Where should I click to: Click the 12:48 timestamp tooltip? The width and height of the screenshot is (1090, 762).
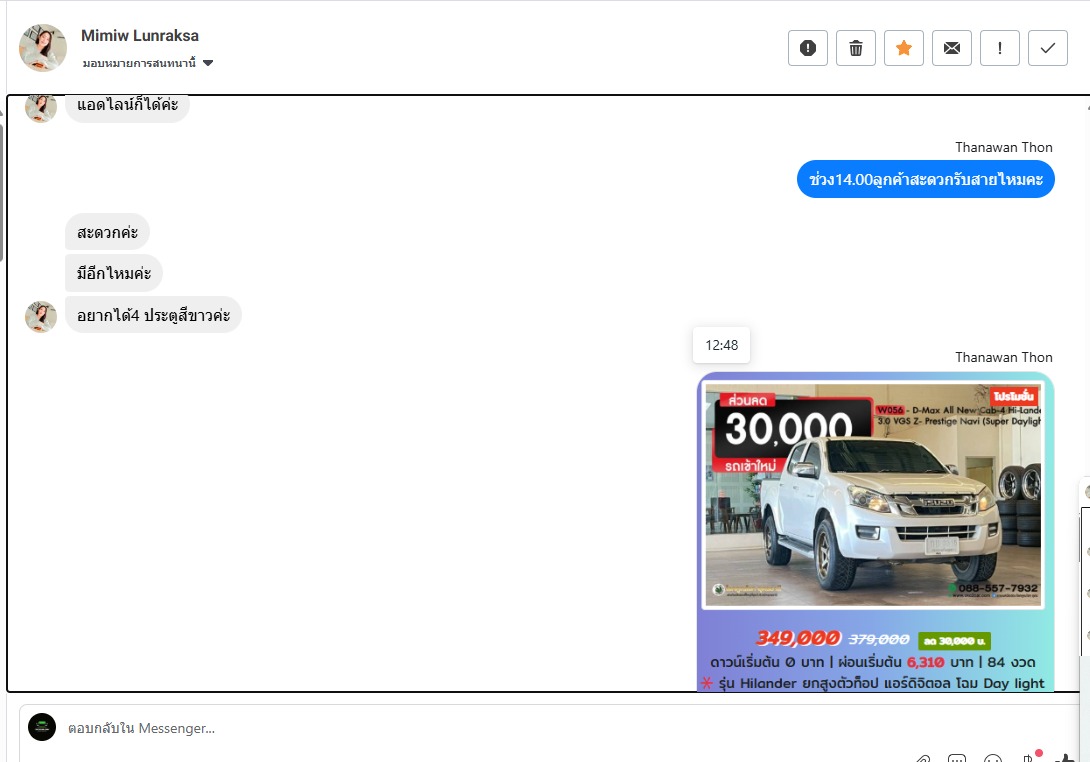722,345
